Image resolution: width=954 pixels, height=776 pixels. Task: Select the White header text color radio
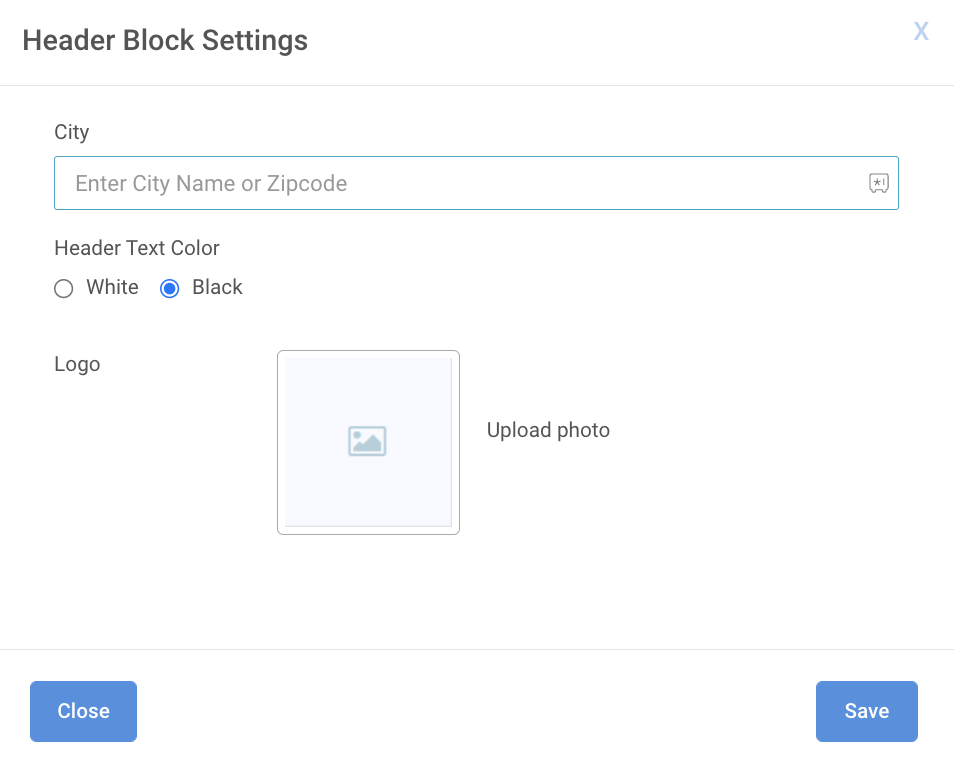coord(63,288)
